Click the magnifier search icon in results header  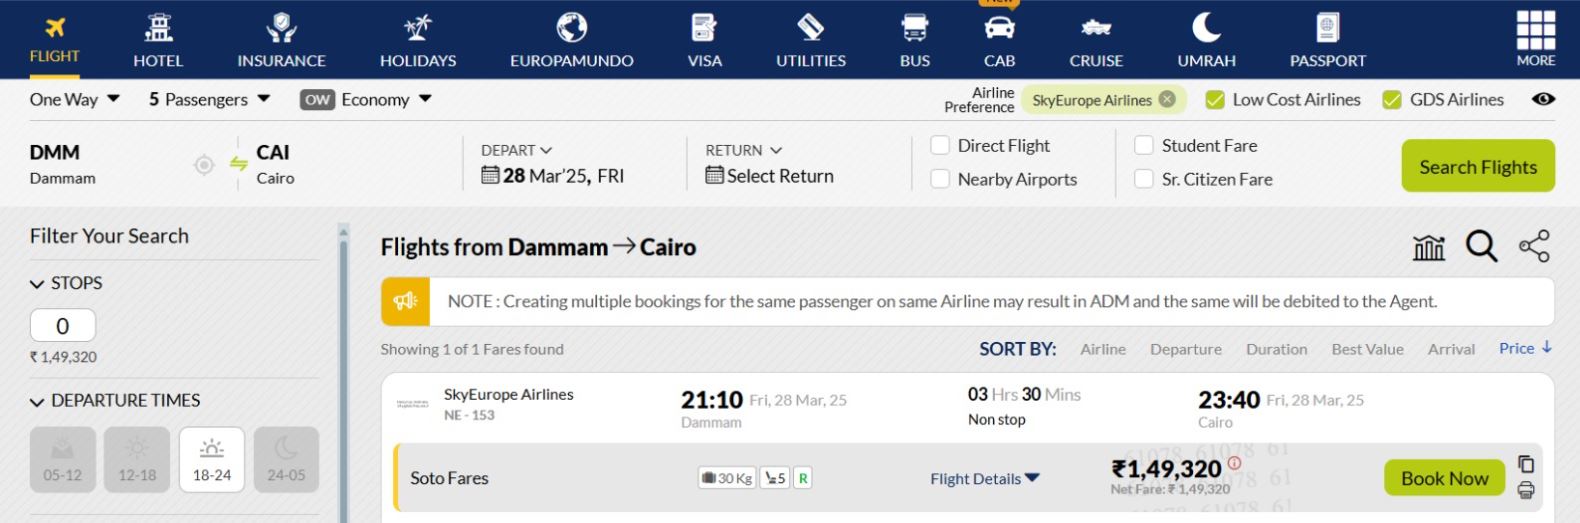(1481, 246)
